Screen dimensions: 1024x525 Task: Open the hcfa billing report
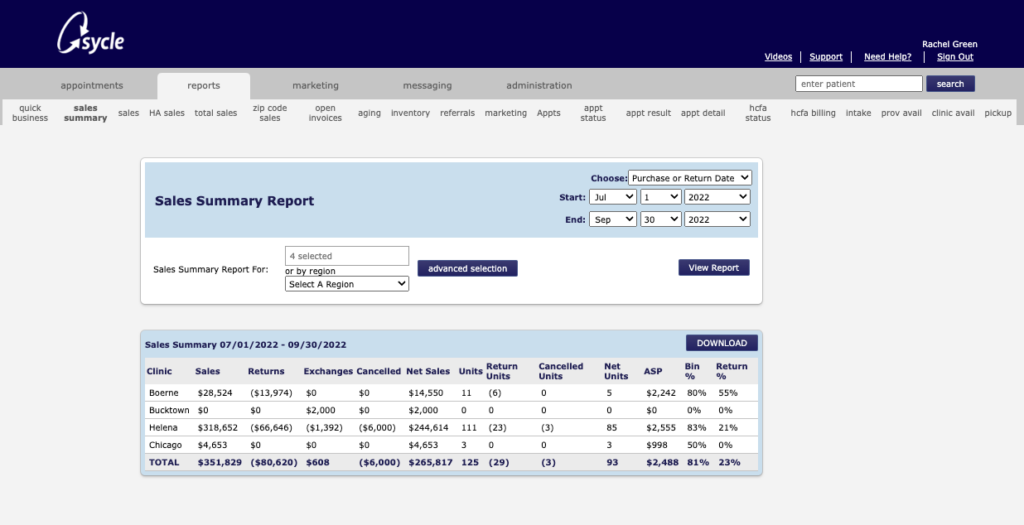(812, 113)
